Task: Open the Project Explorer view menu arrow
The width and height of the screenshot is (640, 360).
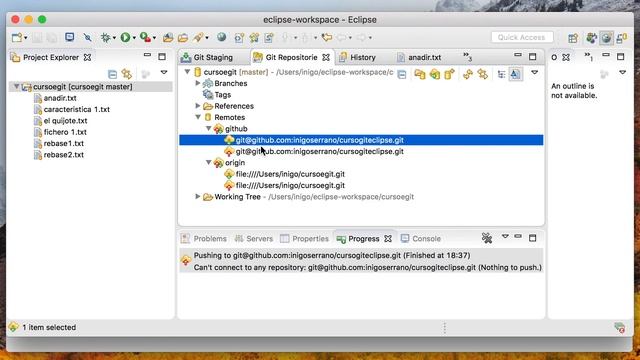Action: (164, 72)
